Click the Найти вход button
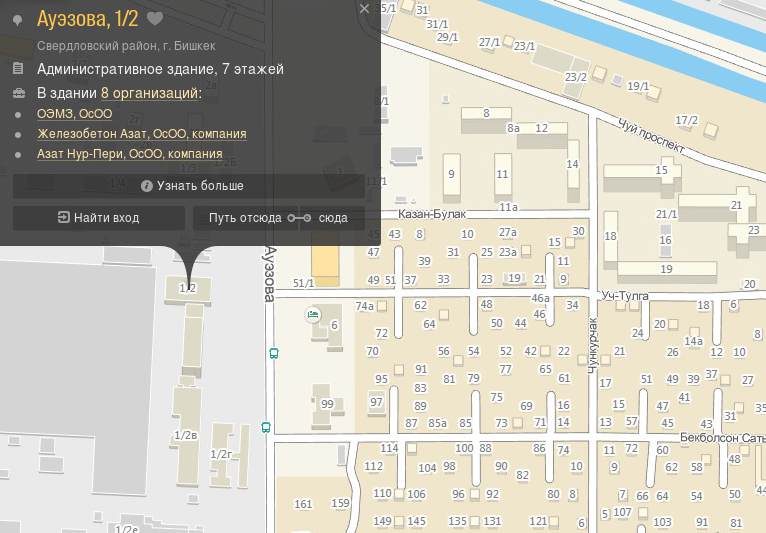Image resolution: width=766 pixels, height=533 pixels. (x=99, y=217)
